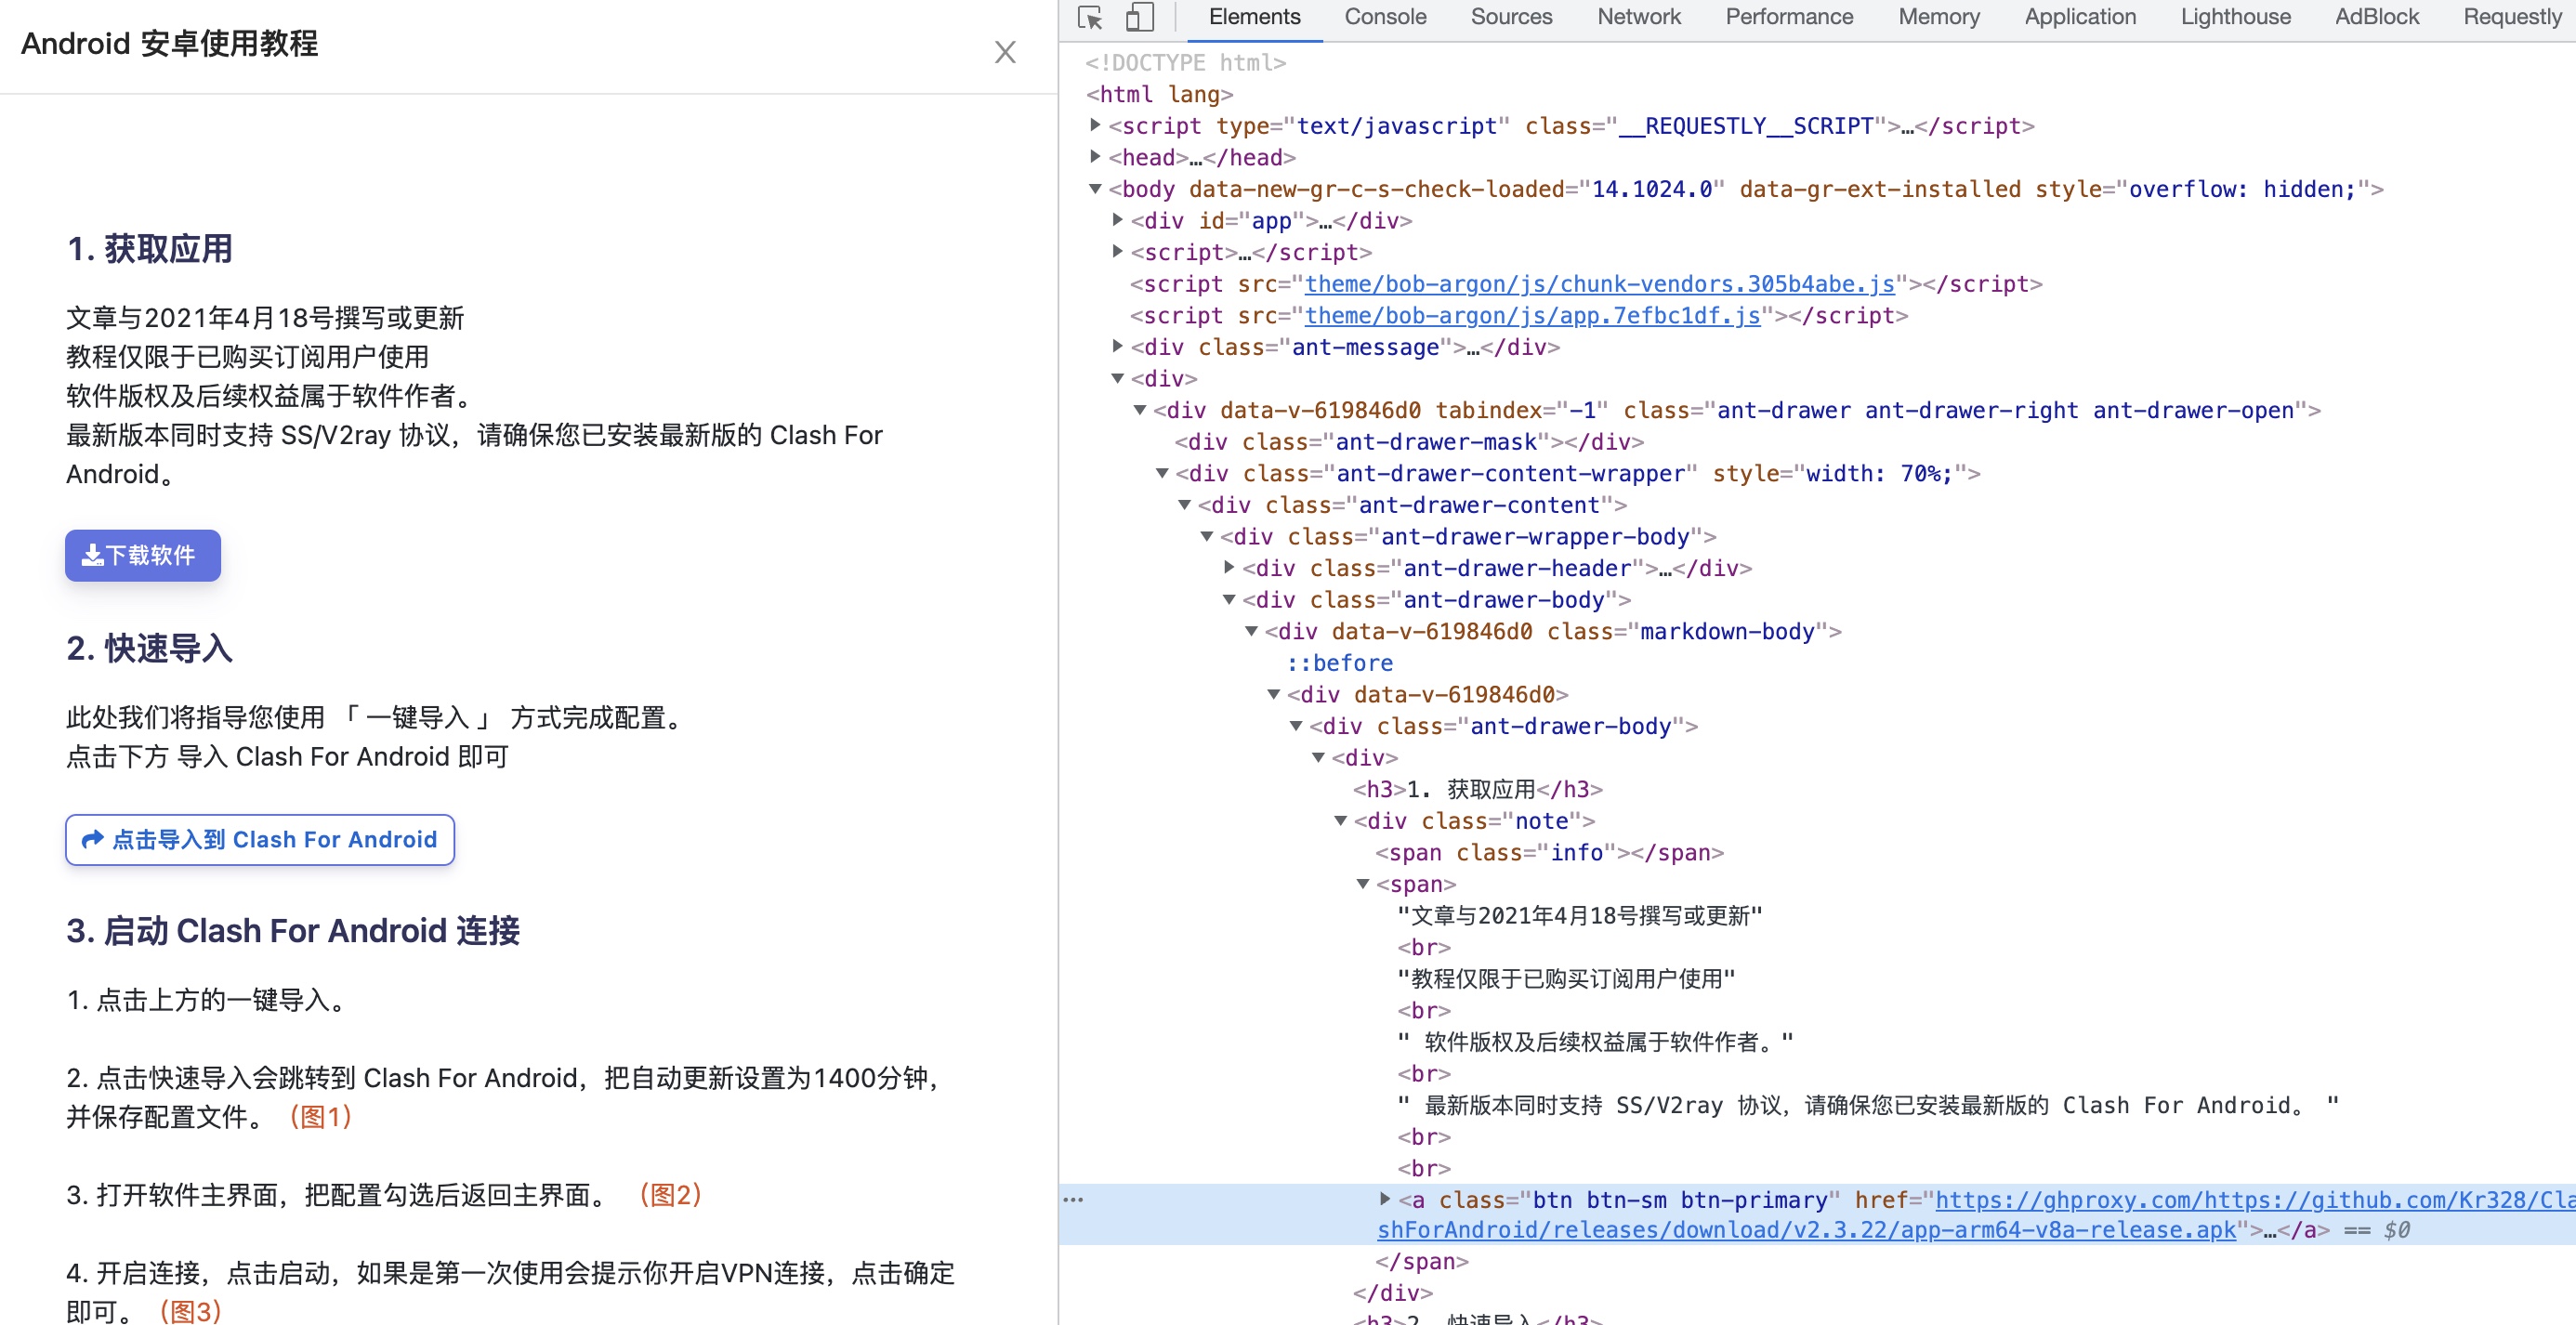Expand the ant-drawer-header node
The image size is (2576, 1325).
click(x=1229, y=567)
